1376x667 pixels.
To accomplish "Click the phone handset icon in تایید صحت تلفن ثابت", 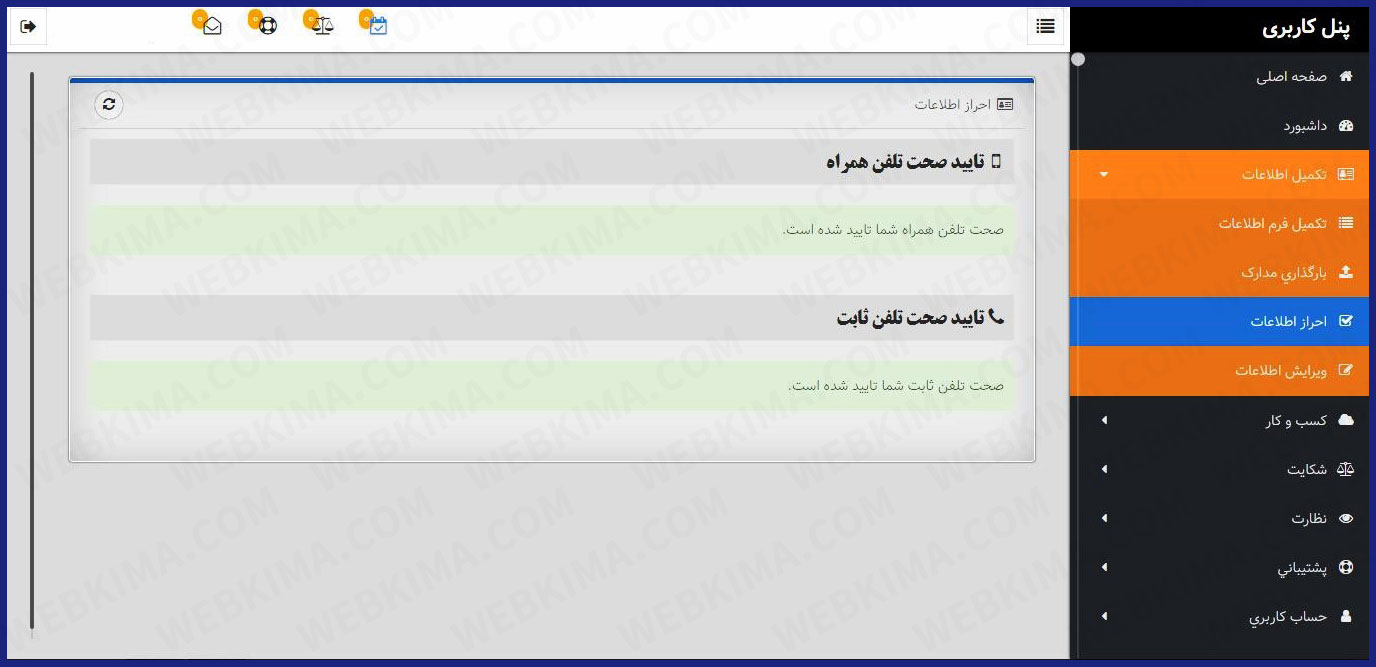I will tap(995, 317).
